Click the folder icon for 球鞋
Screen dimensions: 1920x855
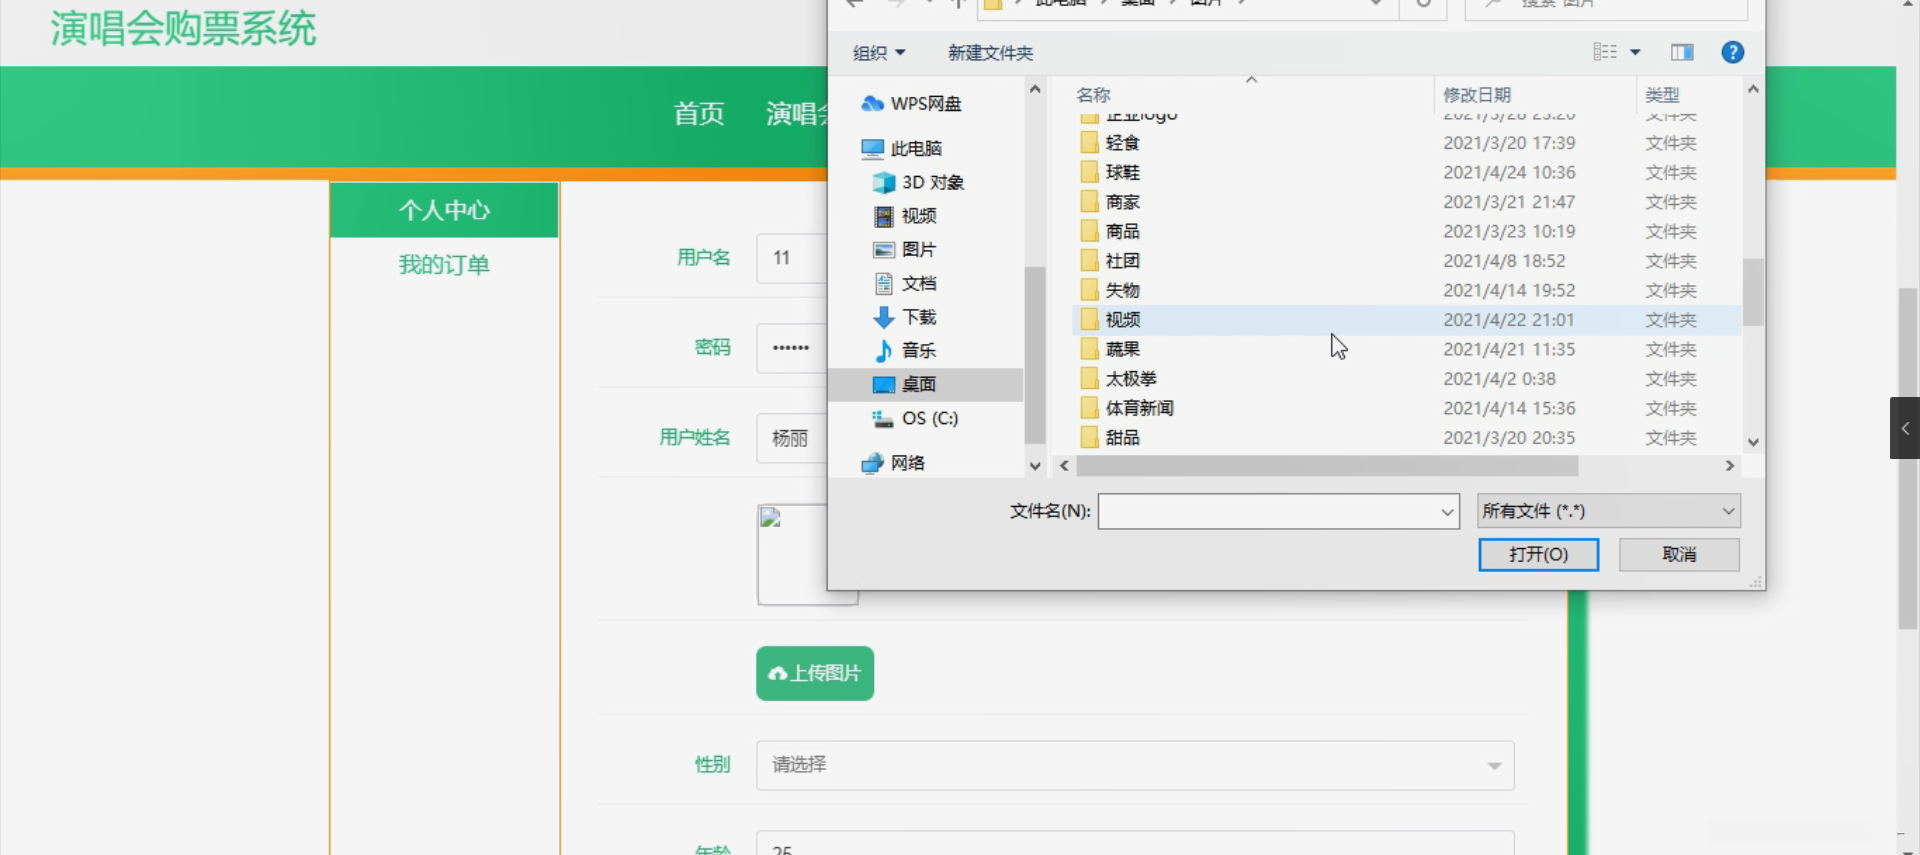point(1090,172)
